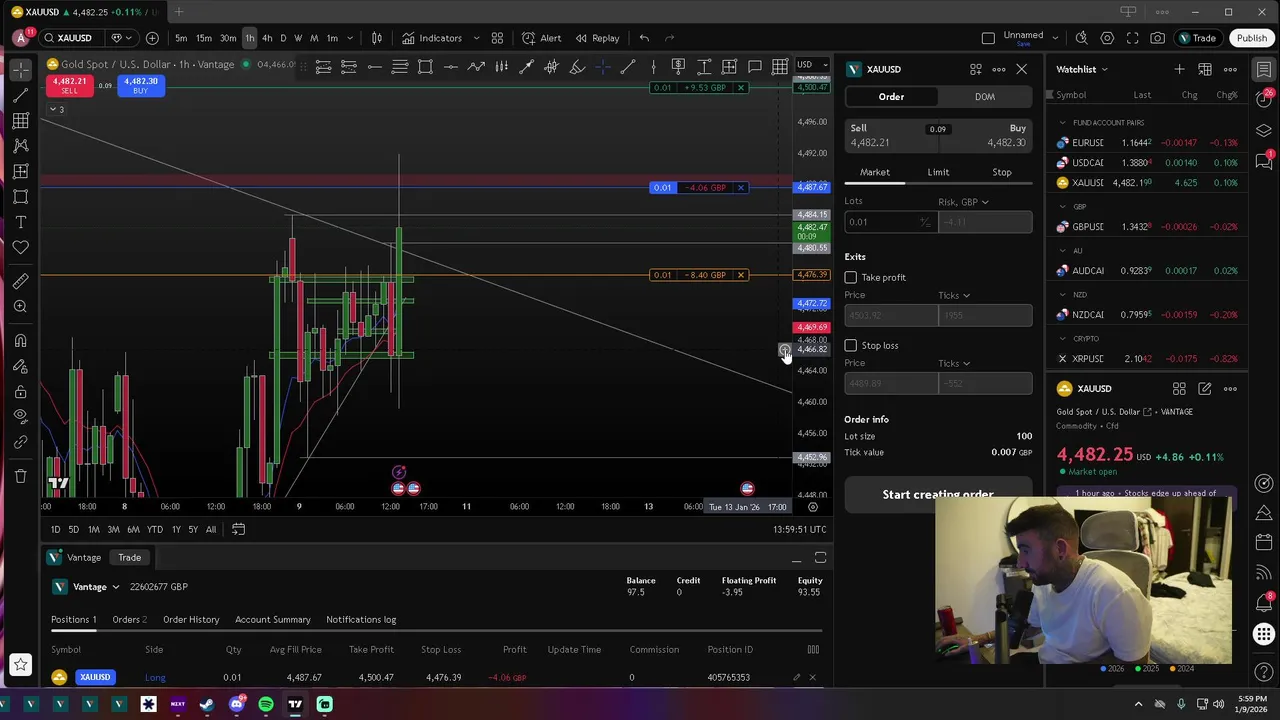Open the Risk, GBP unit dropdown
This screenshot has width=1280, height=720.
point(963,202)
